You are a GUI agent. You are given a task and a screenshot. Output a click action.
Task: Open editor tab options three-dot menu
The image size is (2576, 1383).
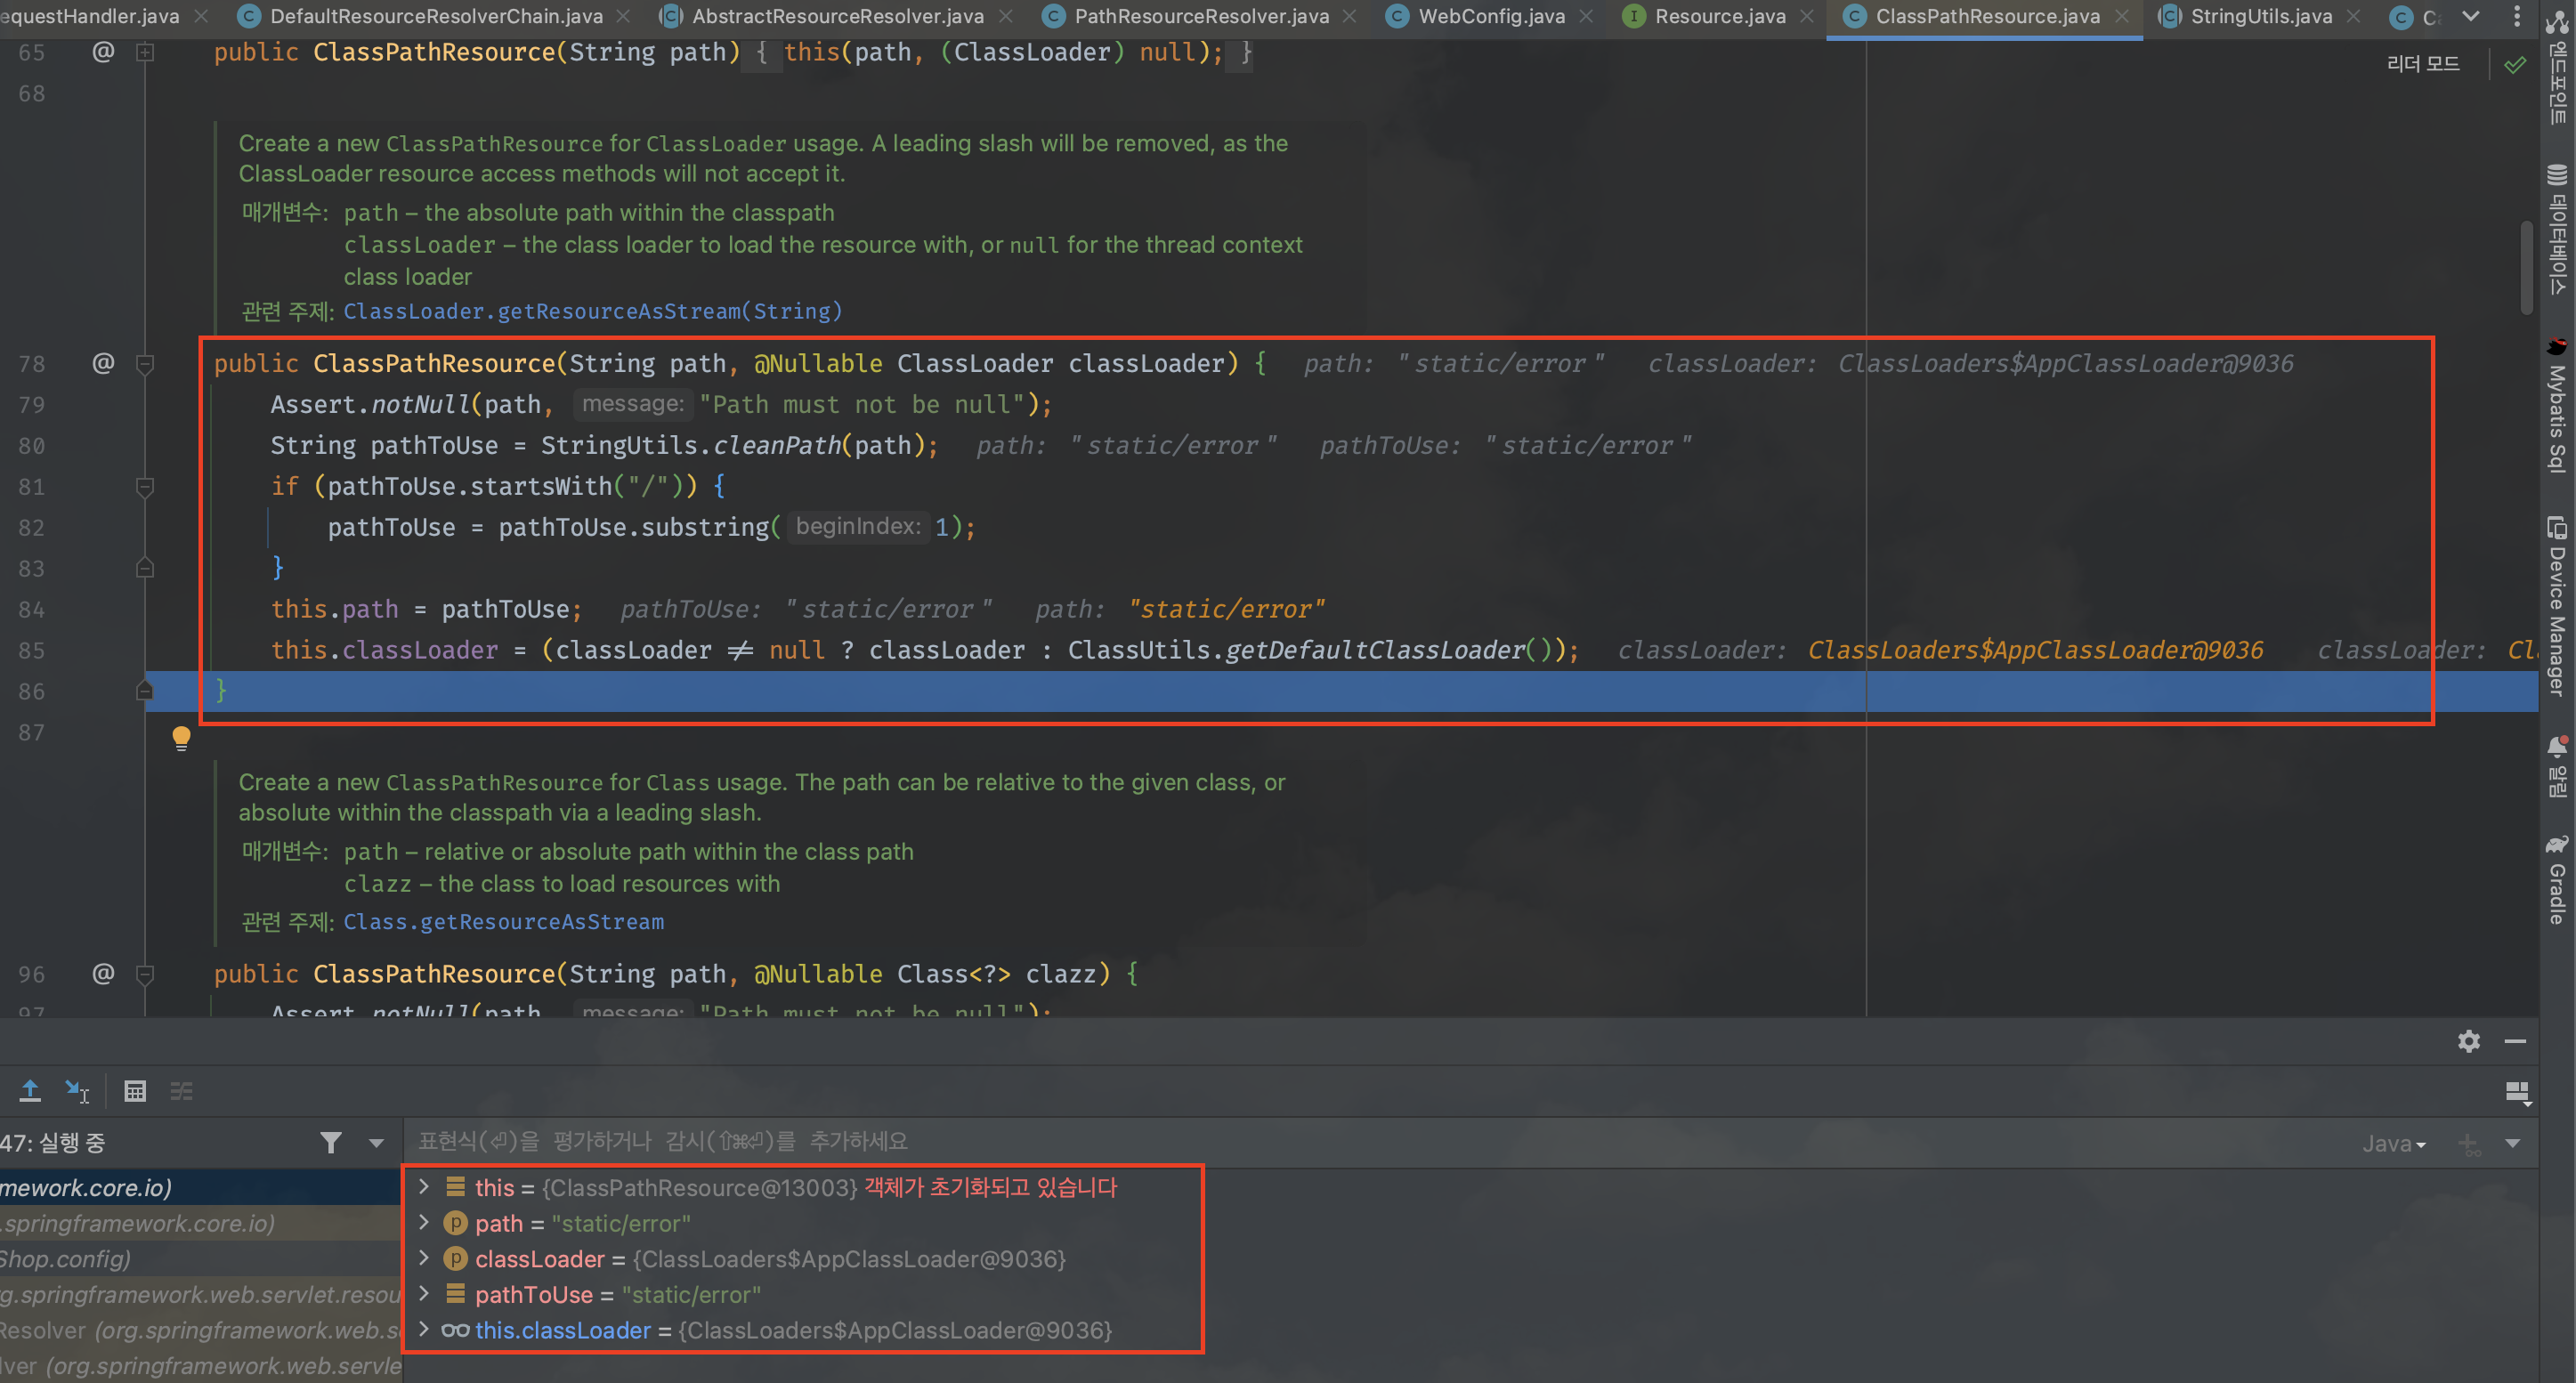click(x=2517, y=16)
